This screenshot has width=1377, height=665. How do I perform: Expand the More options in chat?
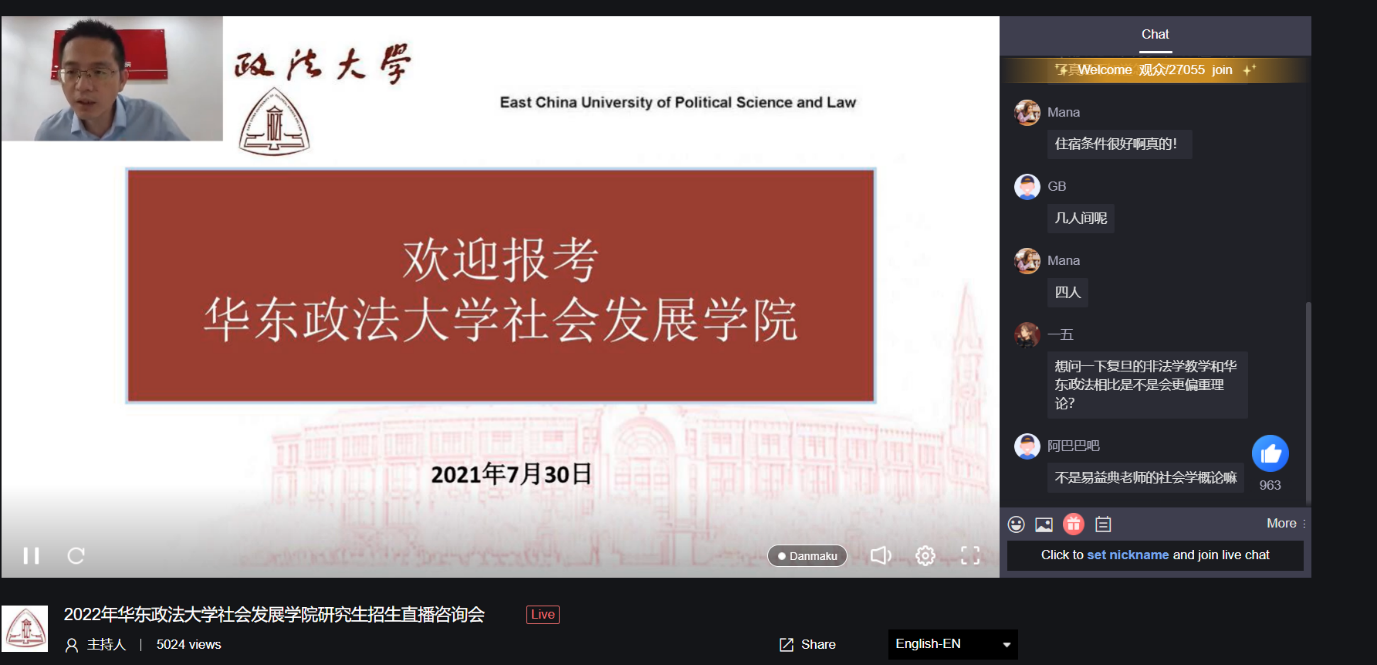pos(1286,523)
